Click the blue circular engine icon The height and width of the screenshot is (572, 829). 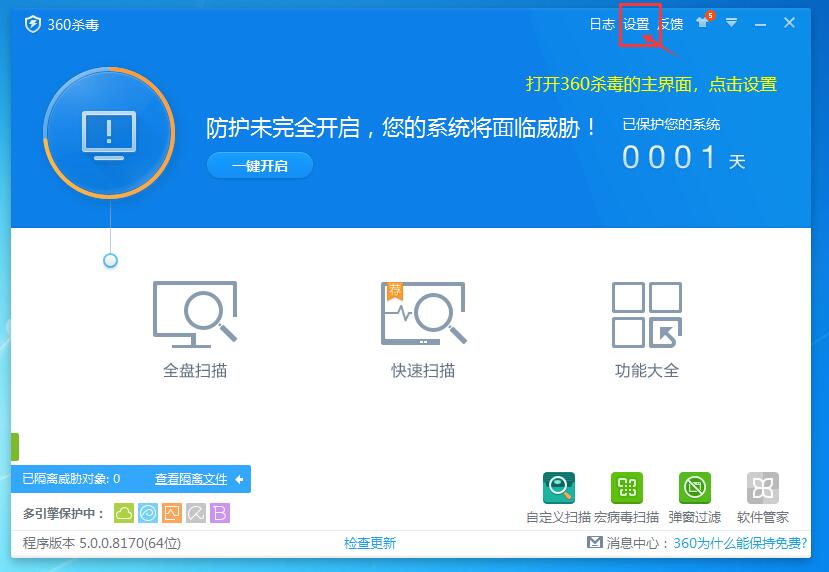(x=148, y=513)
